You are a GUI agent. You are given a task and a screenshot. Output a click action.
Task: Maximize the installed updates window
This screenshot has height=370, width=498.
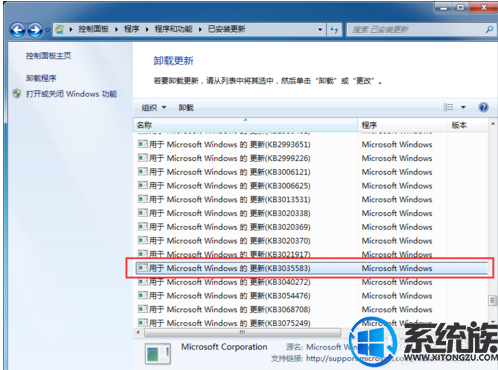[461, 8]
